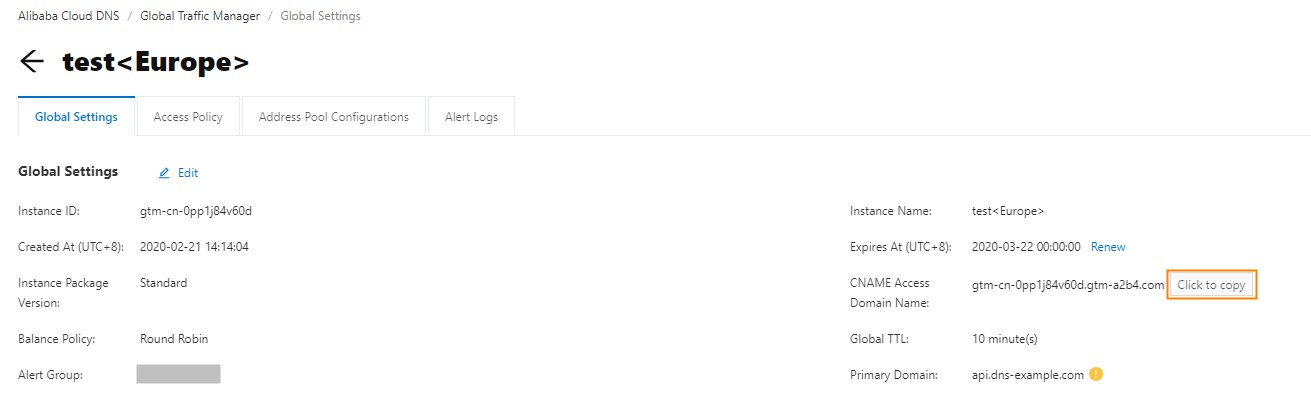Open the Access Policy tab
This screenshot has height=404, width=1311.
coord(188,116)
